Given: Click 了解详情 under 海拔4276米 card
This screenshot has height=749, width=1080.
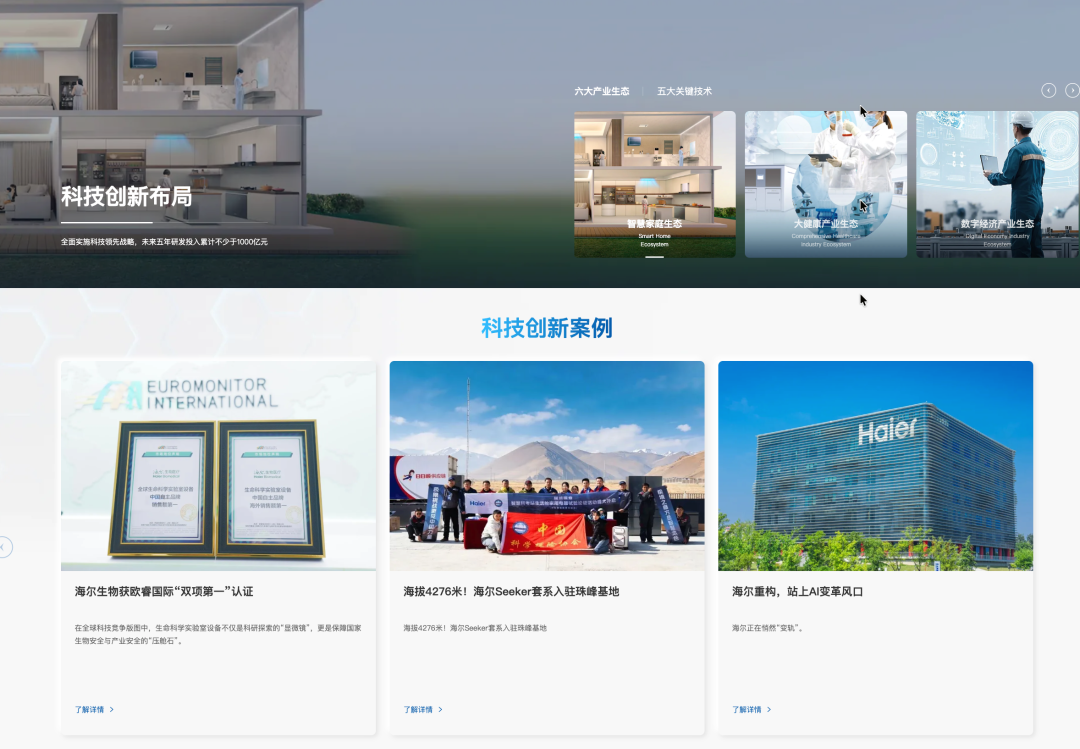Looking at the screenshot, I should (418, 709).
